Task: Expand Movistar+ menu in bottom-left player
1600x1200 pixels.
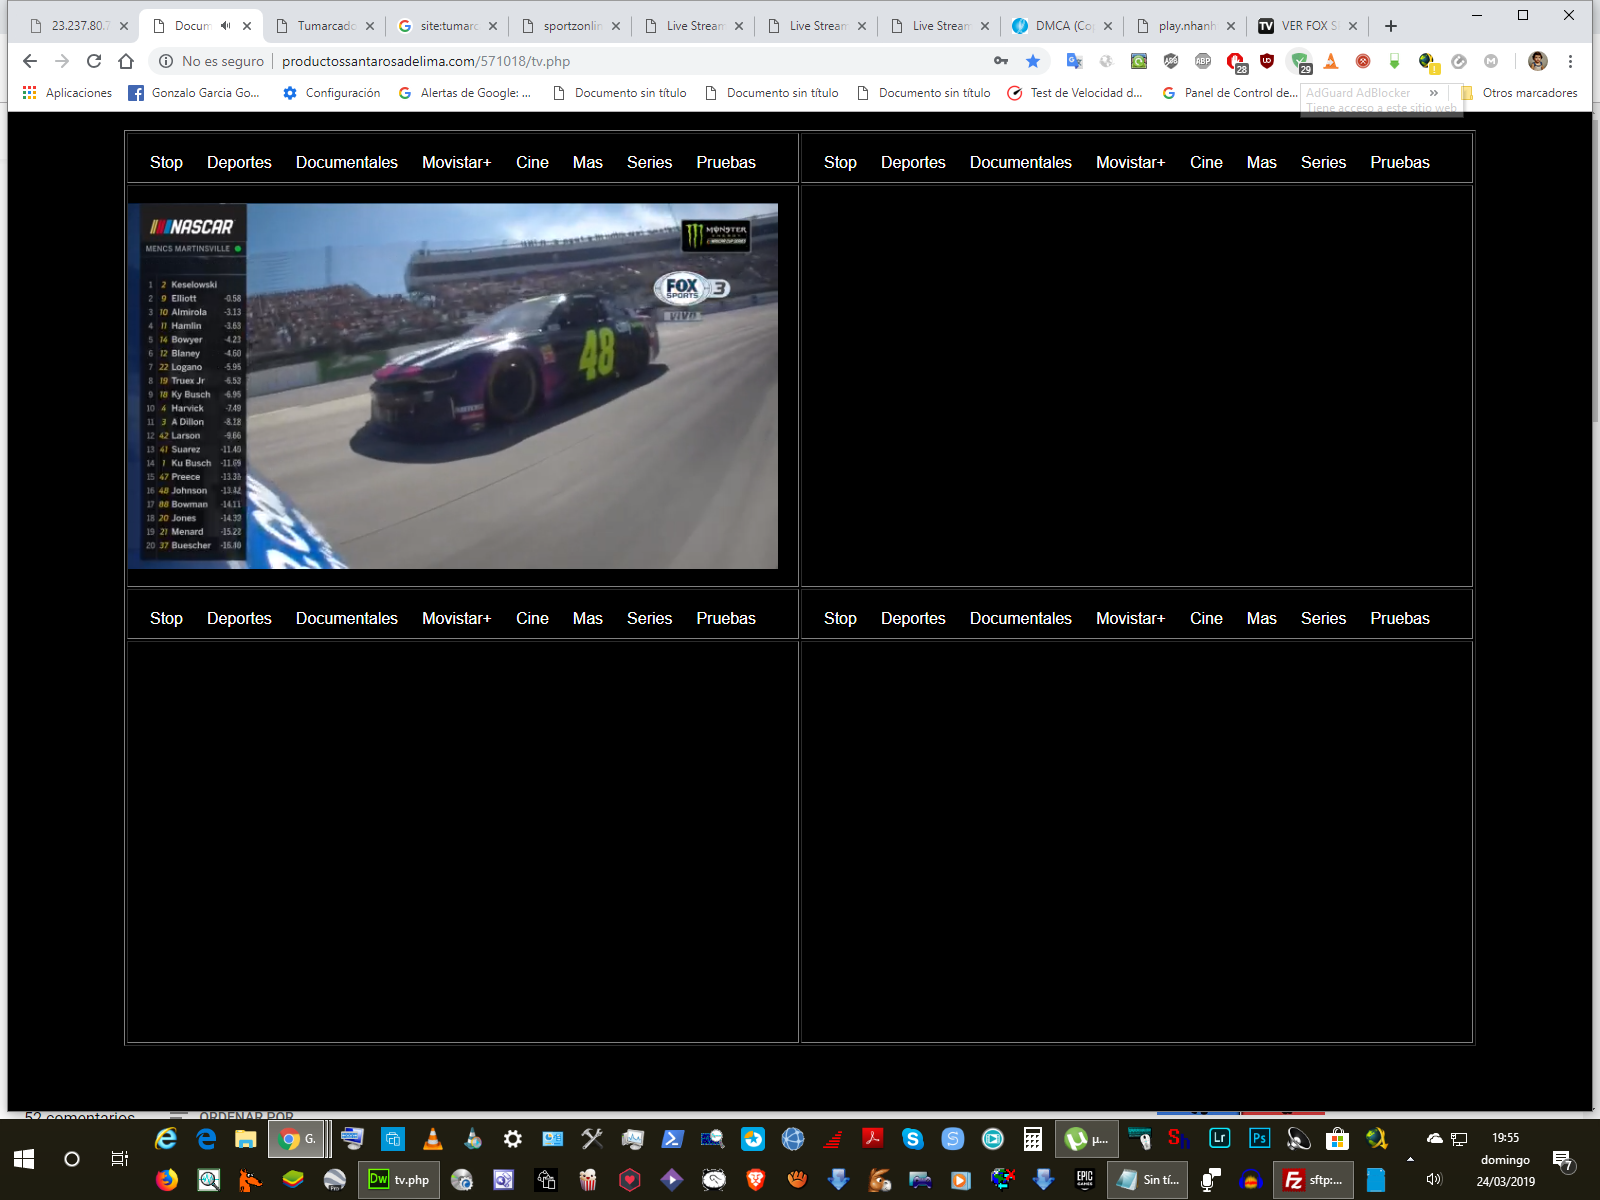Action: [456, 618]
